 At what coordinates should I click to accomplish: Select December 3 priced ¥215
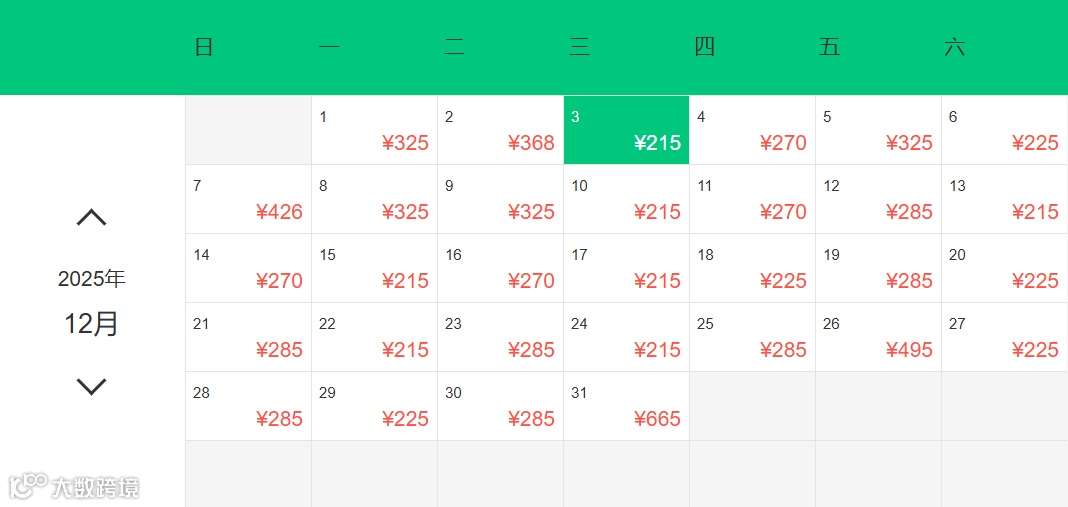(x=627, y=130)
